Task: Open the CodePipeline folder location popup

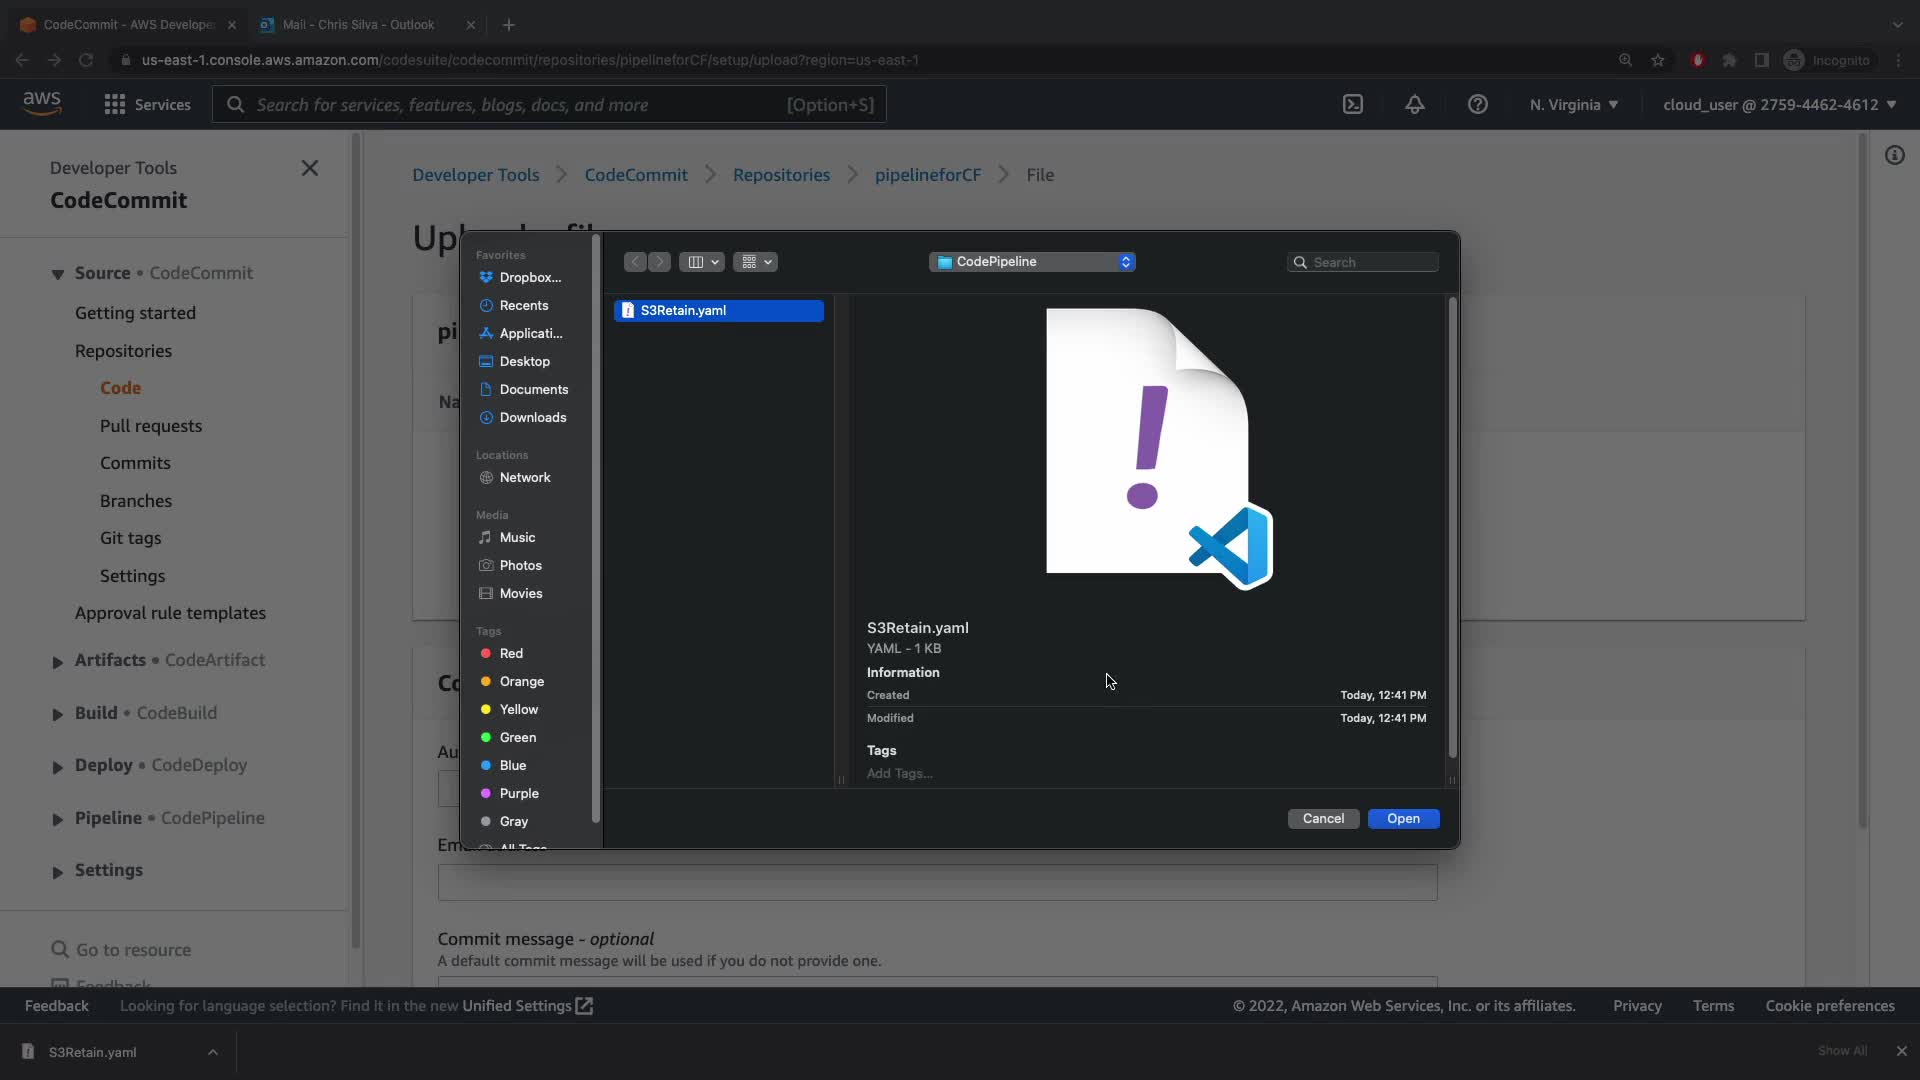Action: [x=1031, y=262]
